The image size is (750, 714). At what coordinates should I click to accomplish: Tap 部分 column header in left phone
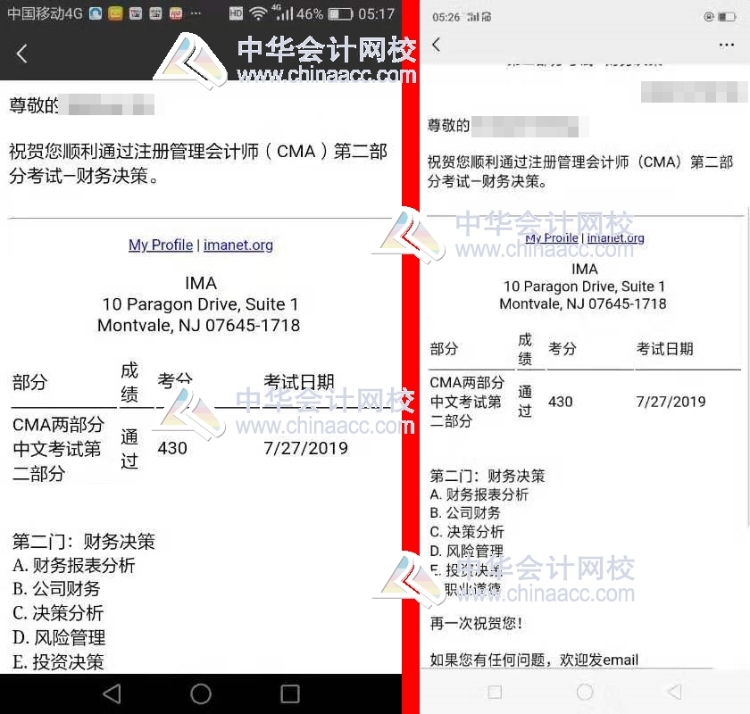30,382
